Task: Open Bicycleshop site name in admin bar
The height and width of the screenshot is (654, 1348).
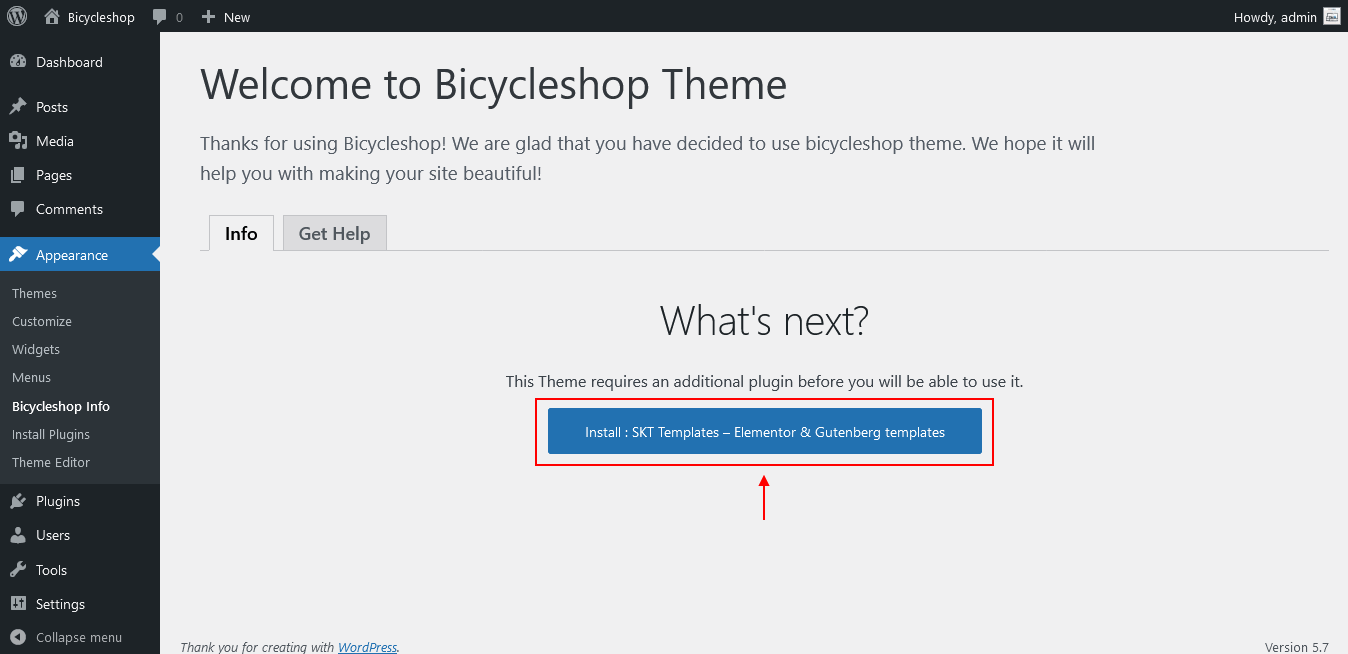Action: 101,17
